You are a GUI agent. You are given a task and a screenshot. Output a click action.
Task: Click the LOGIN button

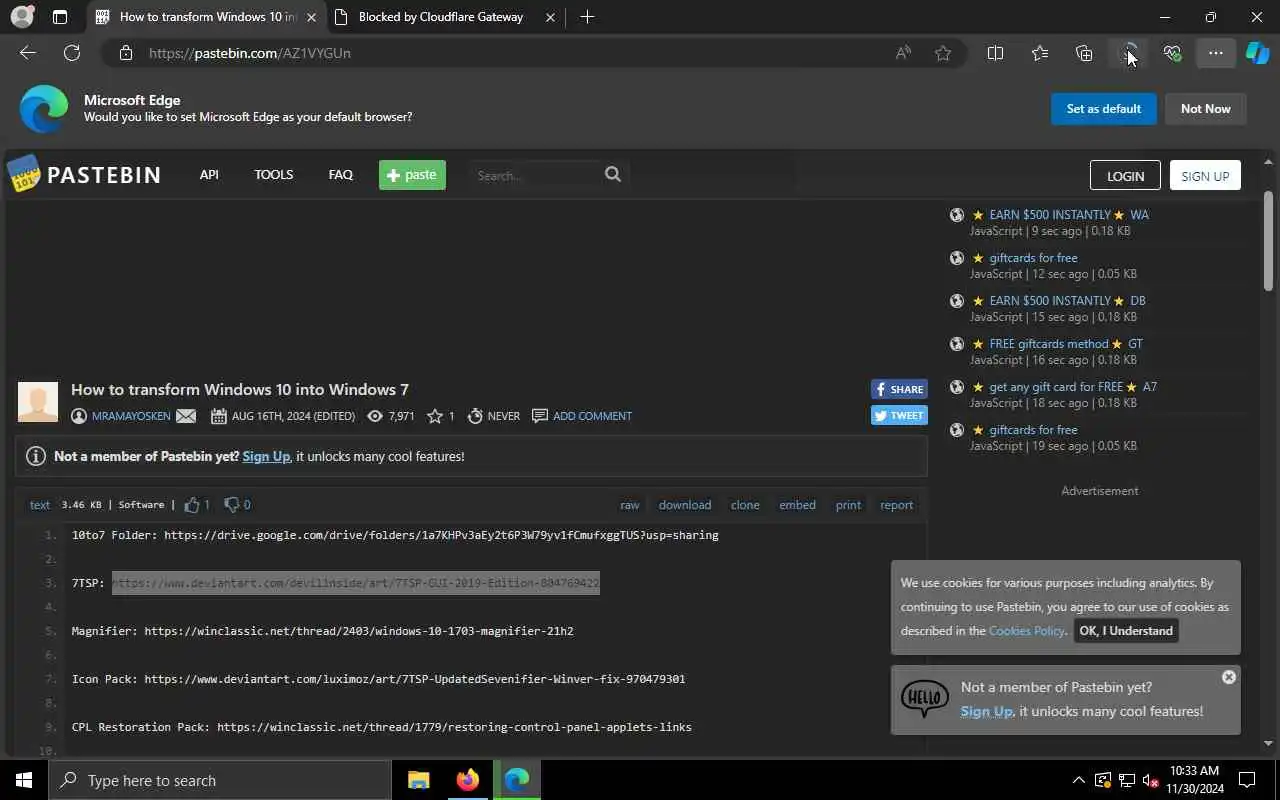click(1125, 175)
